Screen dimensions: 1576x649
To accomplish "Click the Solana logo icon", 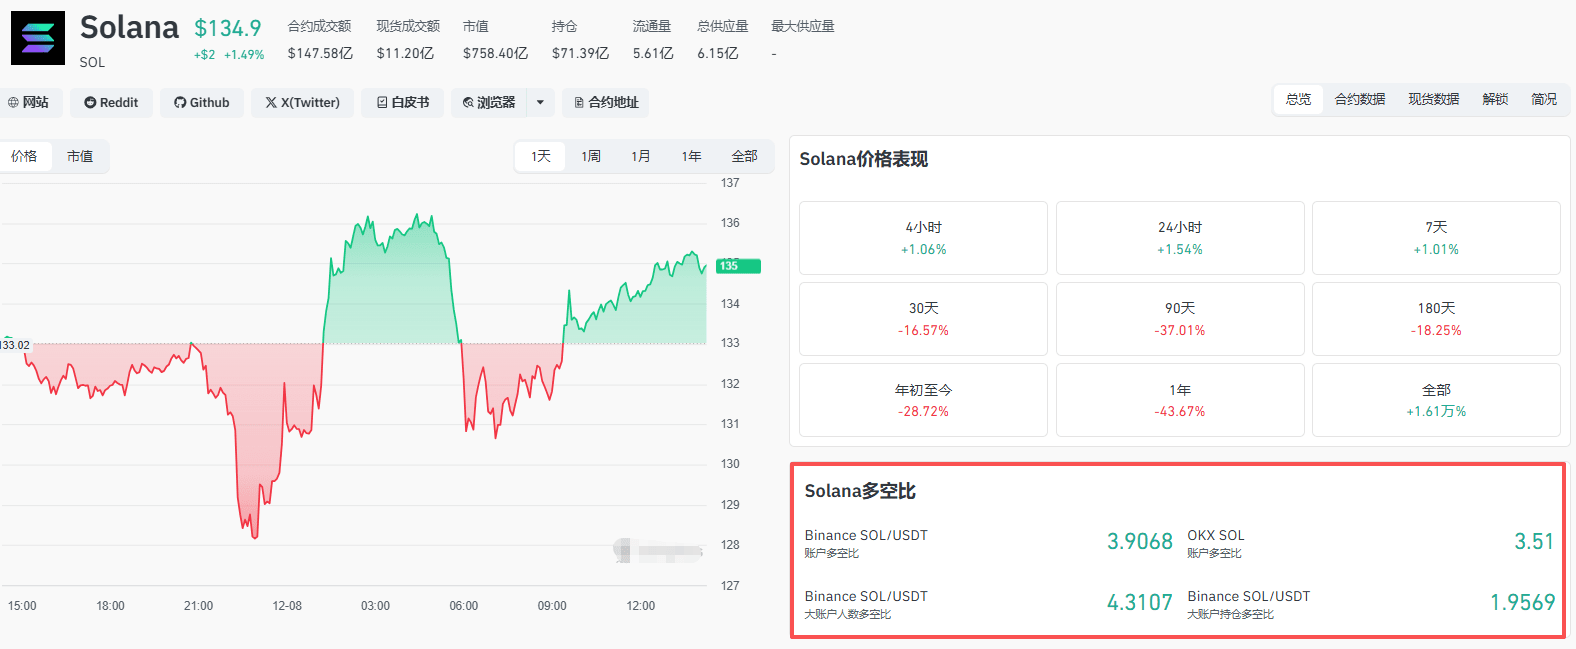I will (38, 38).
